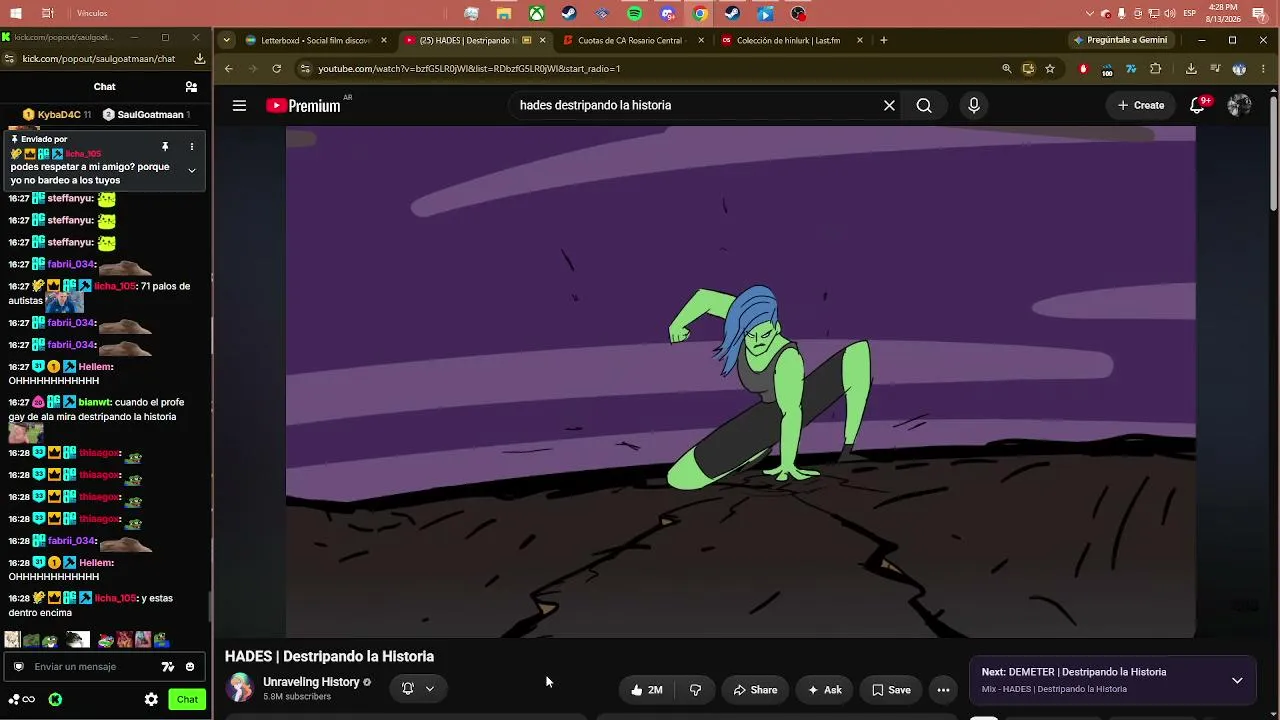Open the chat identity shield toggle
Viewport: 1280px width, 720px height.
point(18,667)
